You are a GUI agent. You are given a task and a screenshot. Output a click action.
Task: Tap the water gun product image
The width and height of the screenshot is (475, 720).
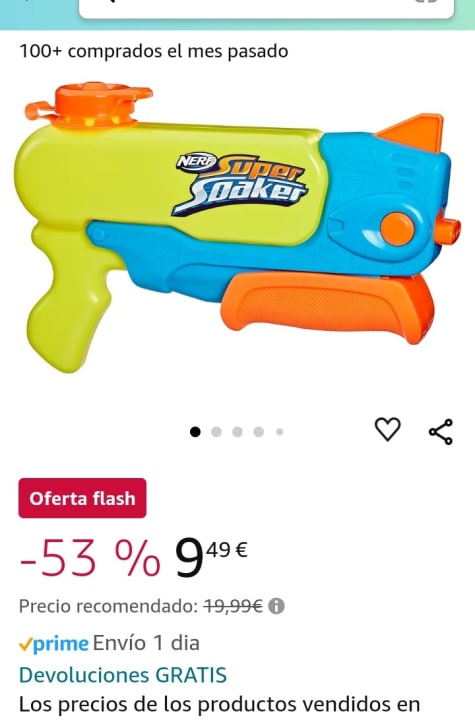(238, 227)
